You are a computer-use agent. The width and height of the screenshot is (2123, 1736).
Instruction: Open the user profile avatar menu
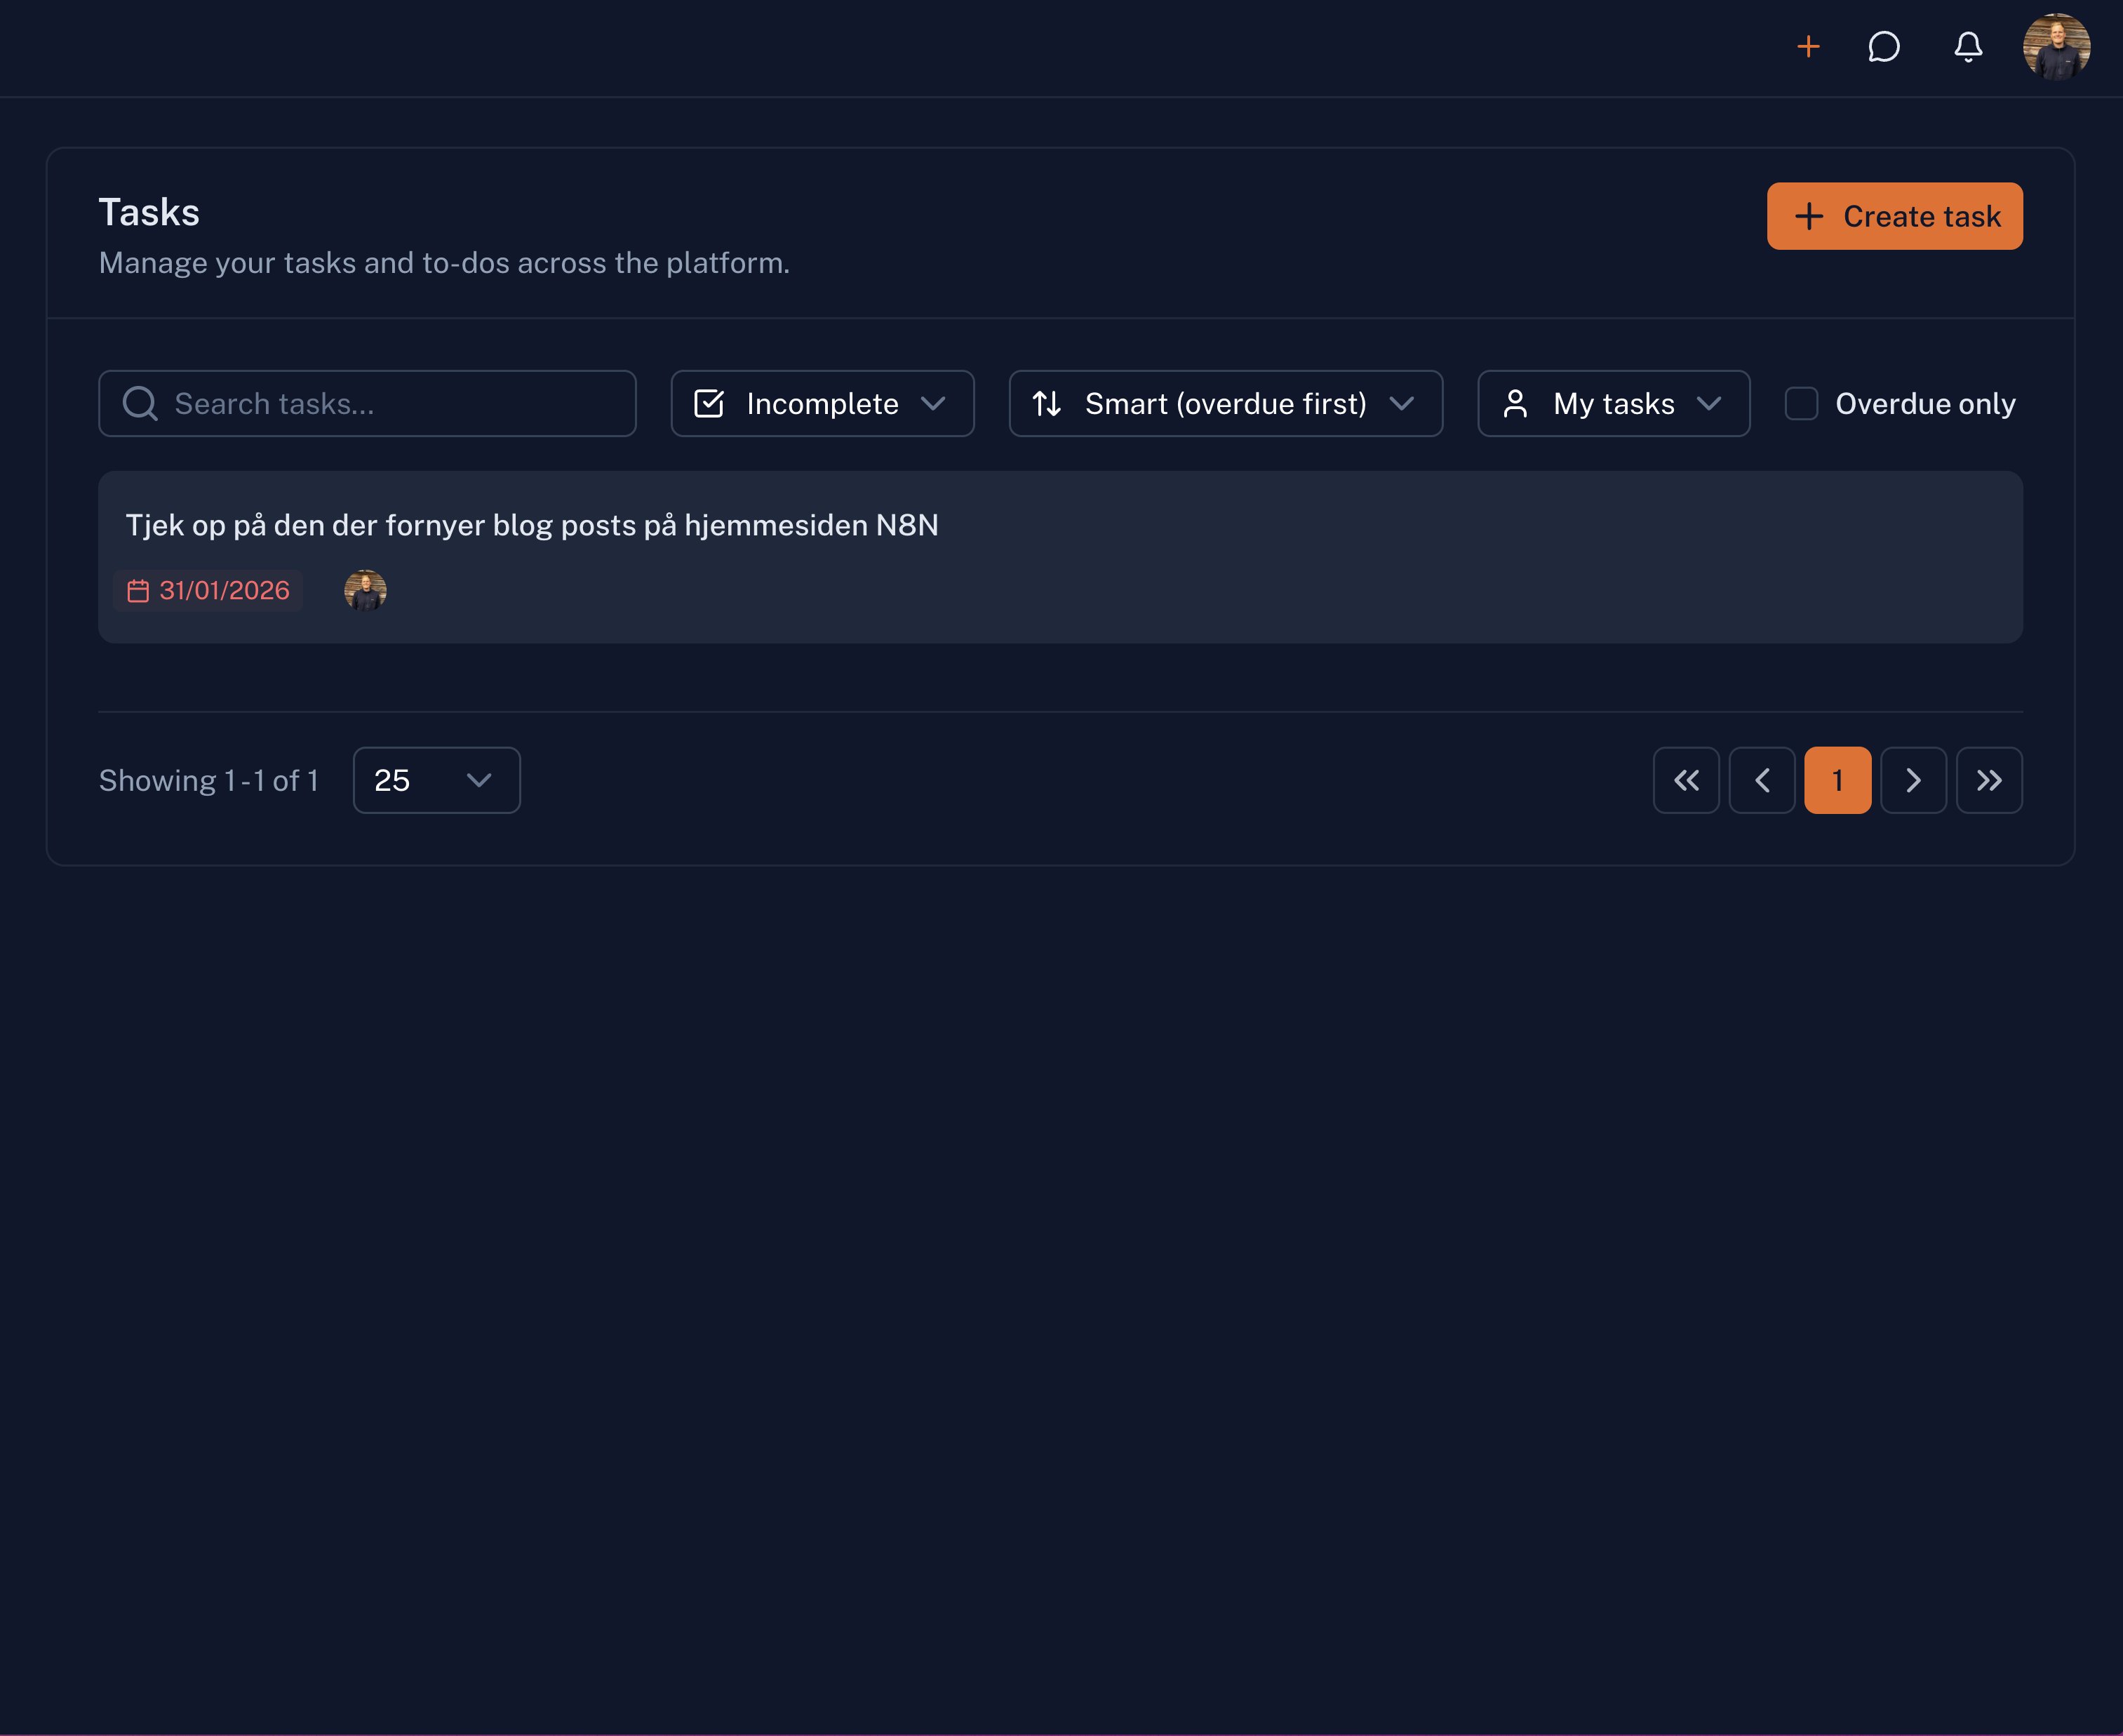[x=2056, y=47]
